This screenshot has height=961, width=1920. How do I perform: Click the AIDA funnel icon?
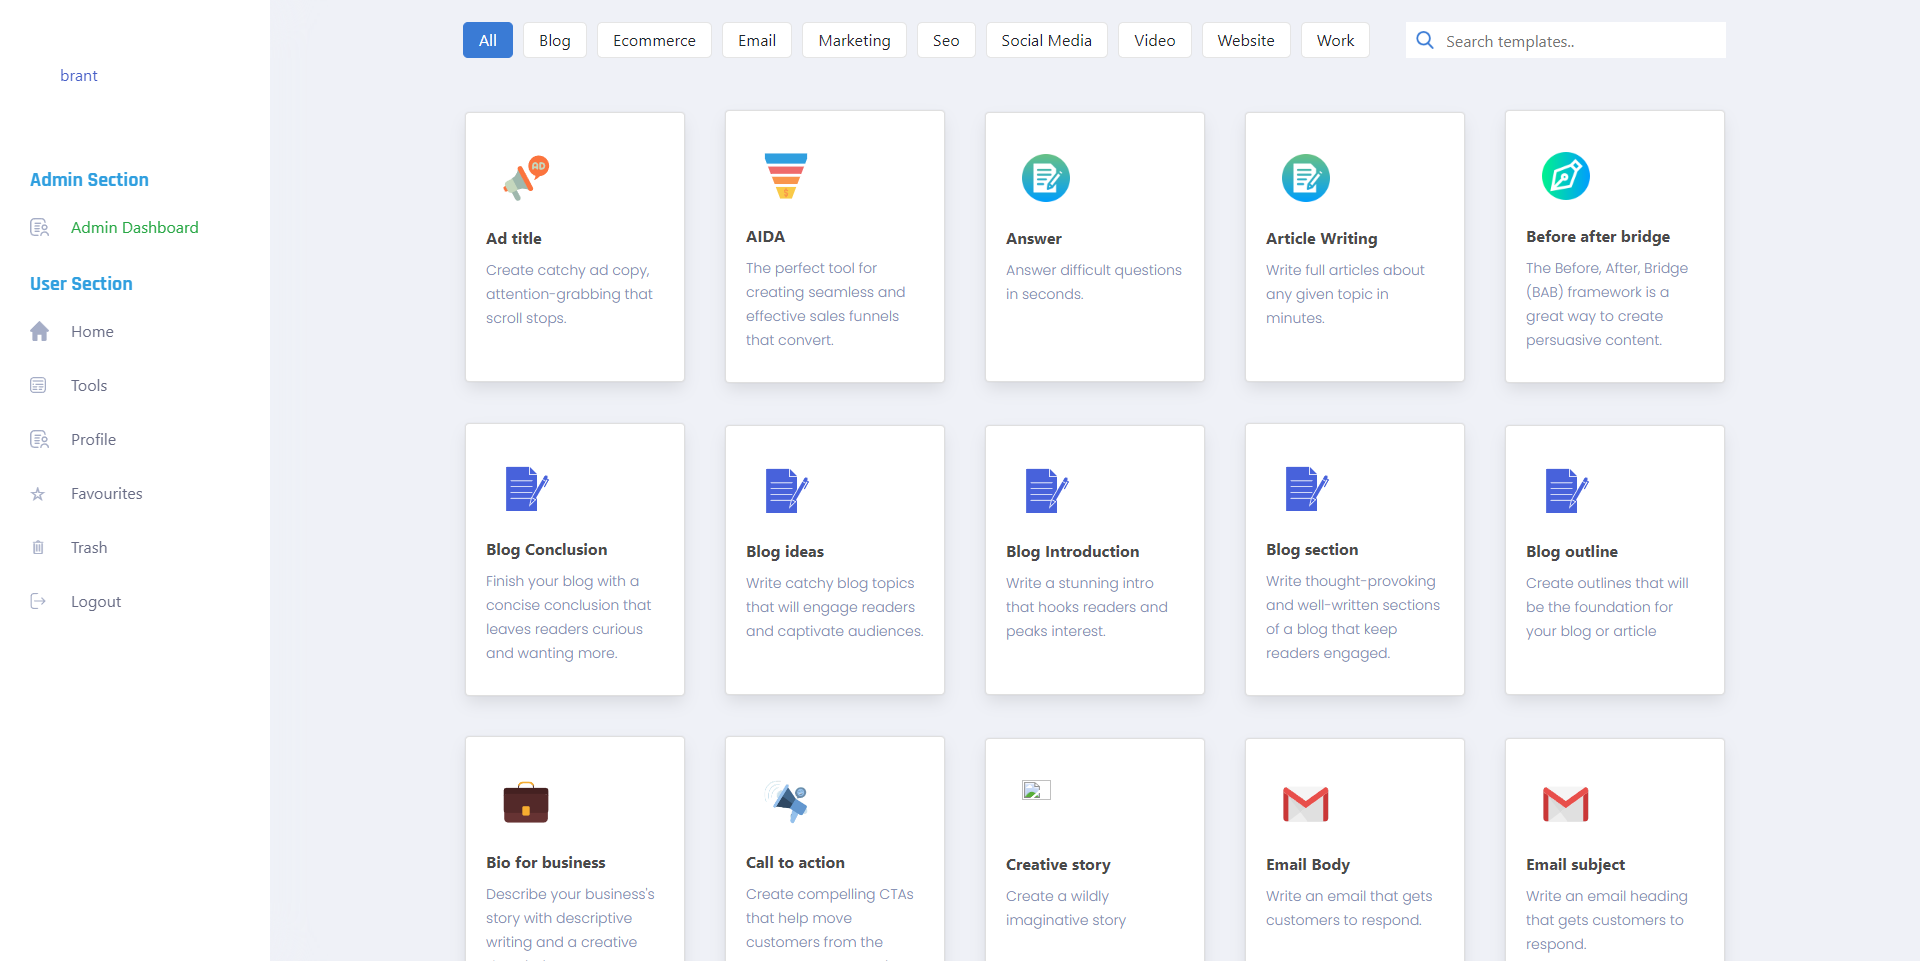[x=785, y=176]
